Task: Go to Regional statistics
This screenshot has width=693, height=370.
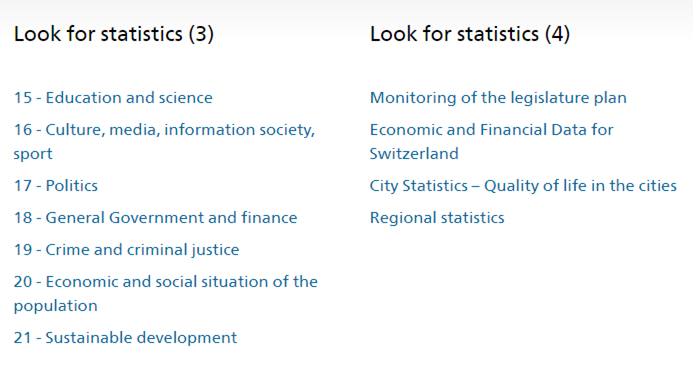Action: 437,217
